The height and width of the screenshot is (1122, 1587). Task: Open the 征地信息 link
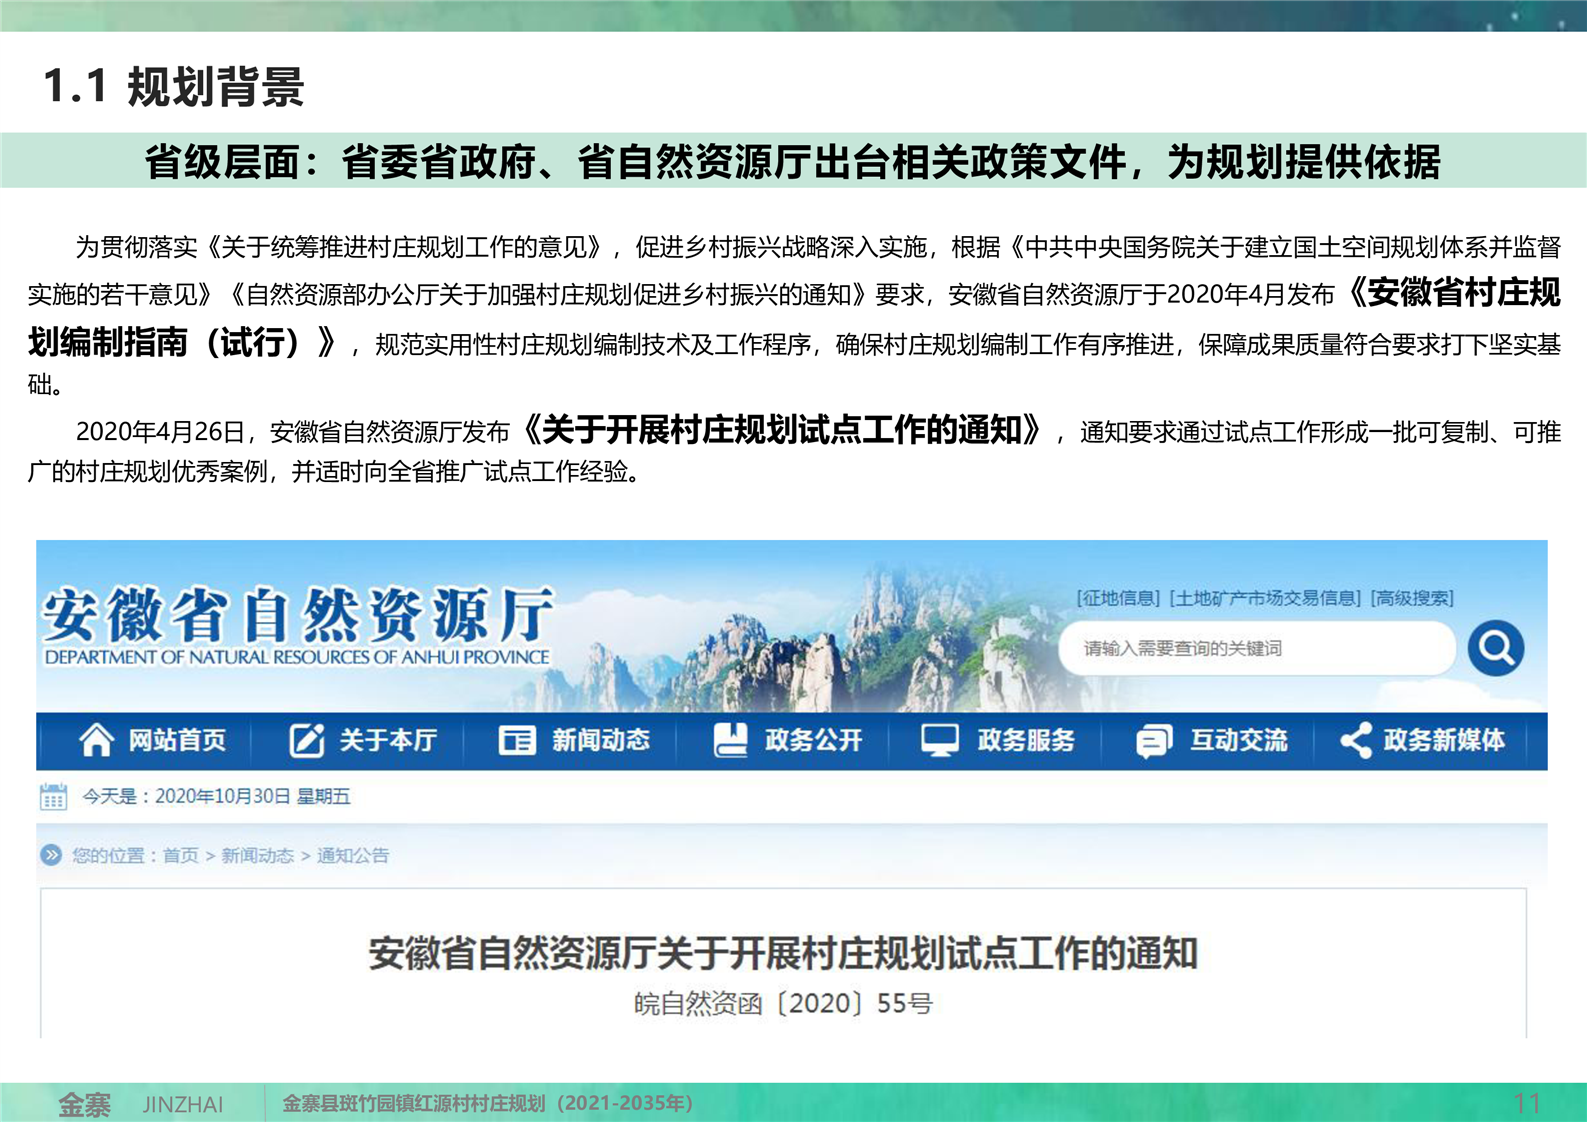point(1118,598)
